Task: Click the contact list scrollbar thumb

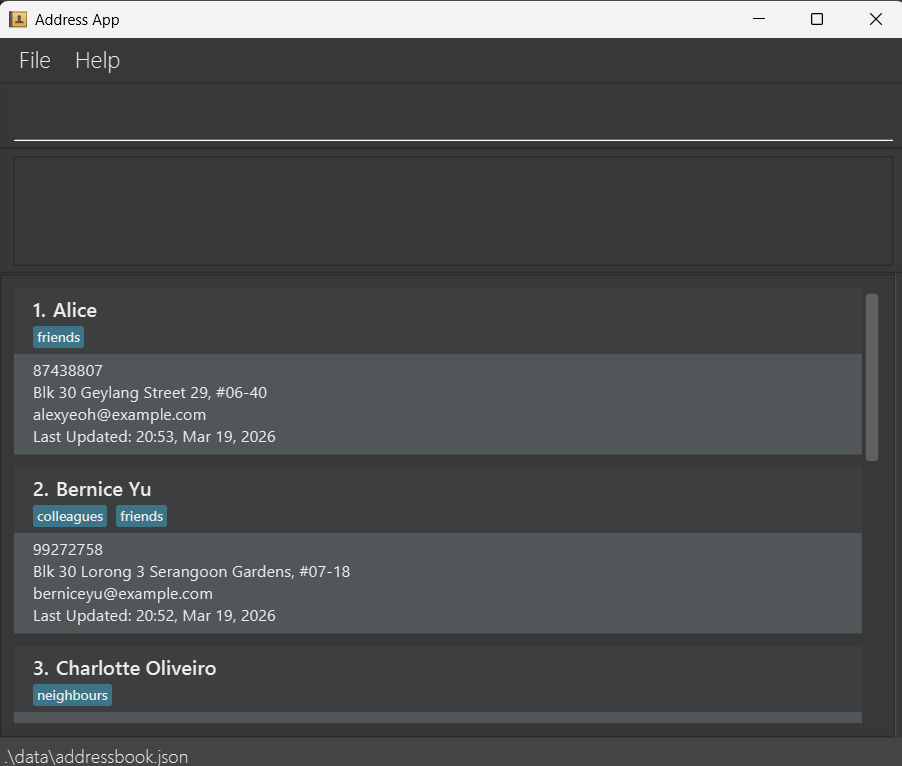Action: (x=872, y=377)
